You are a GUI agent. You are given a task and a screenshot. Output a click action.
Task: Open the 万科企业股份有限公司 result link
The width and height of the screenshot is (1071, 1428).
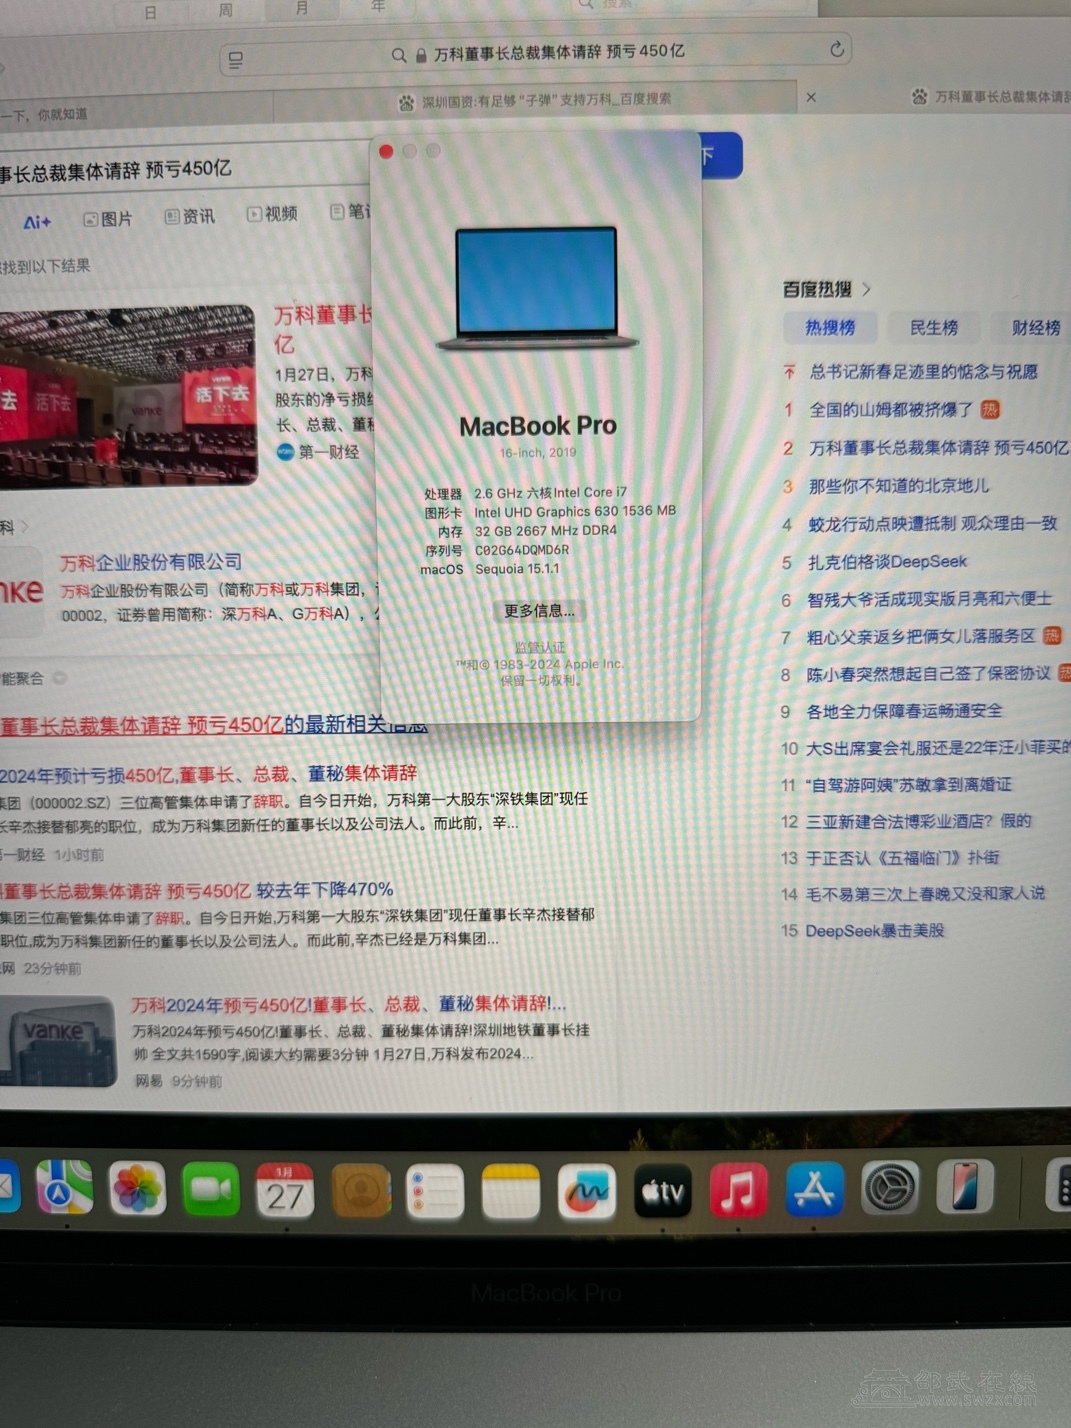[x=151, y=562]
